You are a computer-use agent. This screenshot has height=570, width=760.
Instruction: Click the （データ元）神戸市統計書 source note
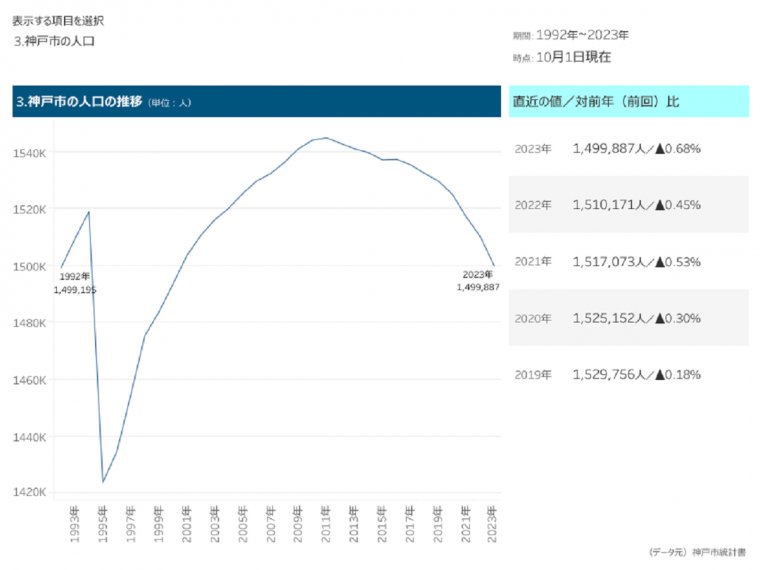pyautogui.click(x=697, y=552)
